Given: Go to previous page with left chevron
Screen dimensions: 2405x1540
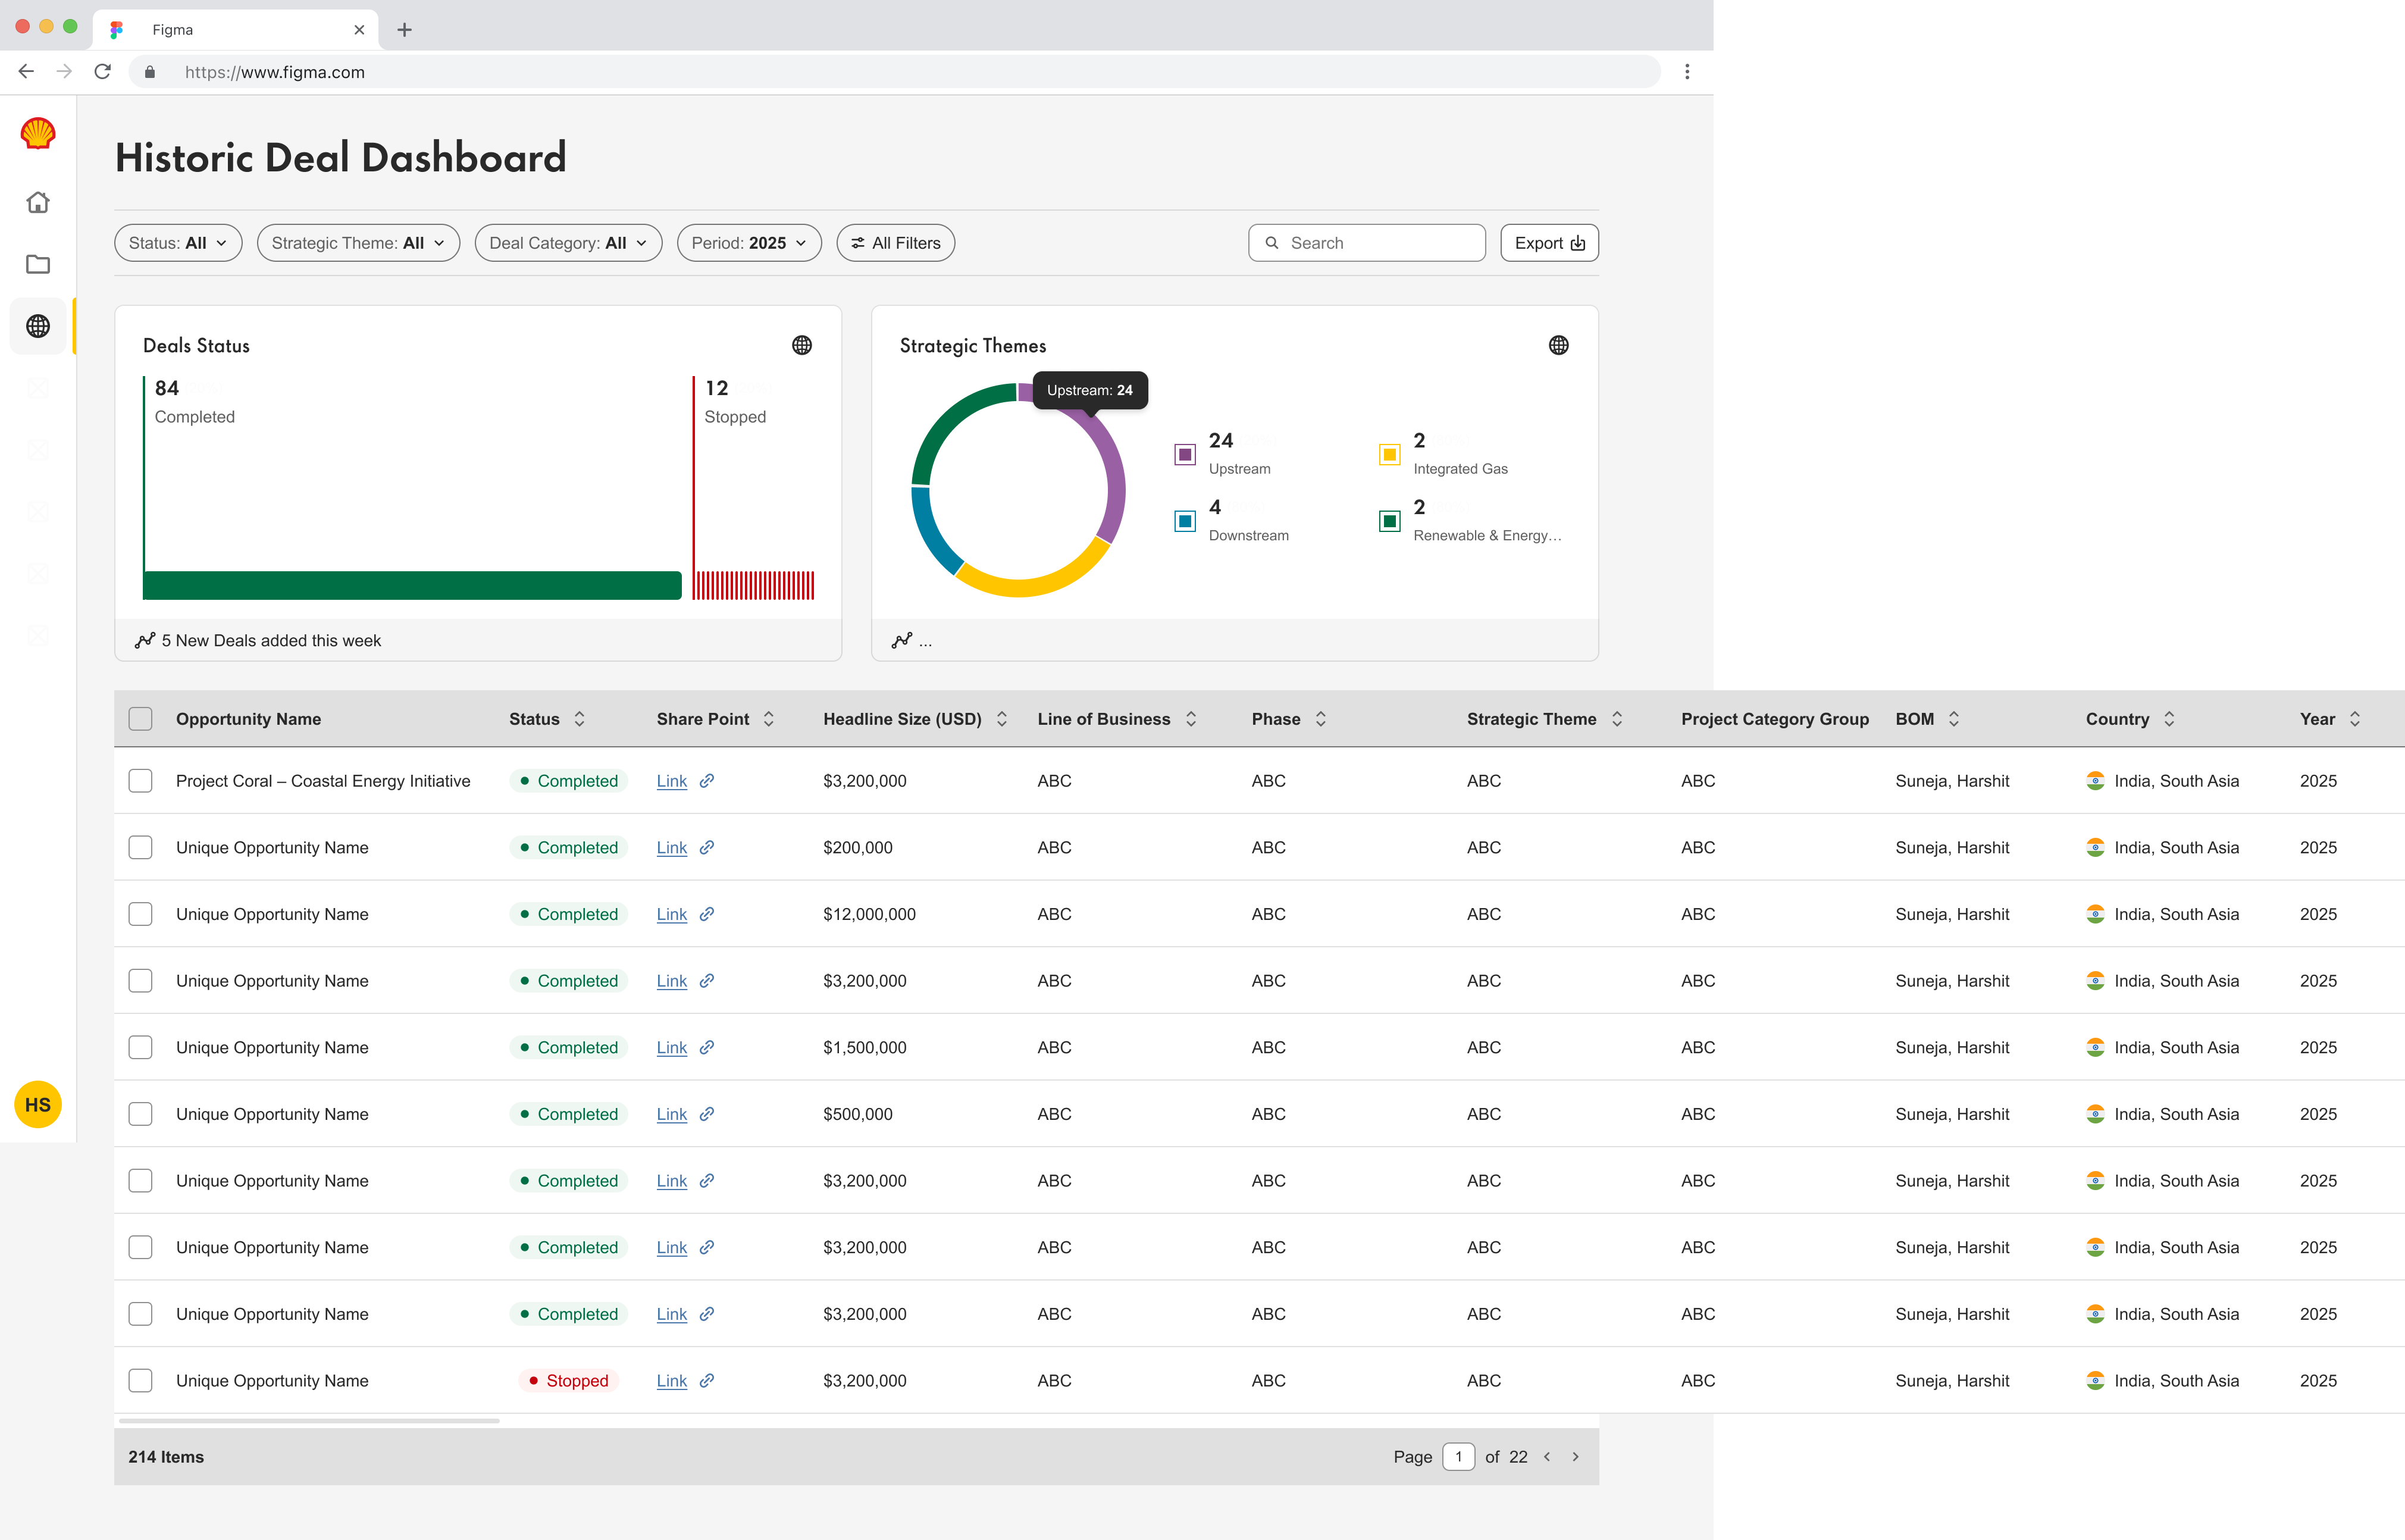Looking at the screenshot, I should click(1547, 1457).
